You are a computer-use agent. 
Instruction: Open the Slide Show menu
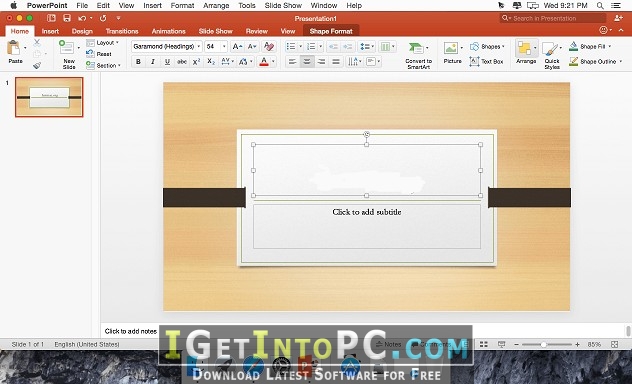(283, 6)
